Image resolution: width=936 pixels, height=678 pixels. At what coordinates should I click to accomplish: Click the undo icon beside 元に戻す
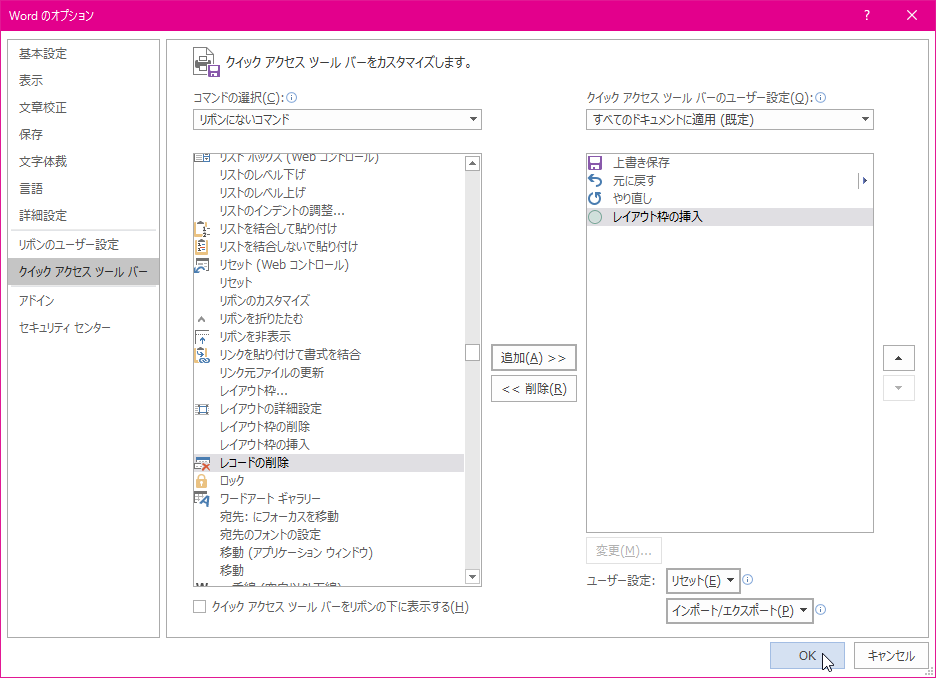[595, 180]
